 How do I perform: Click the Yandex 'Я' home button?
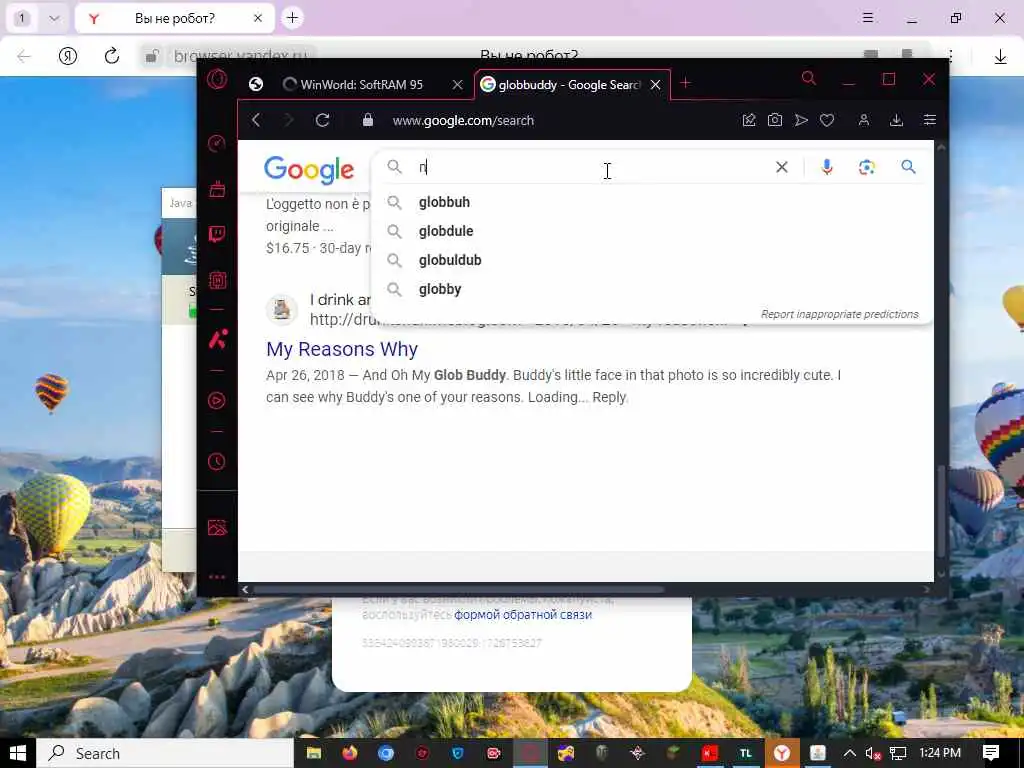(68, 56)
